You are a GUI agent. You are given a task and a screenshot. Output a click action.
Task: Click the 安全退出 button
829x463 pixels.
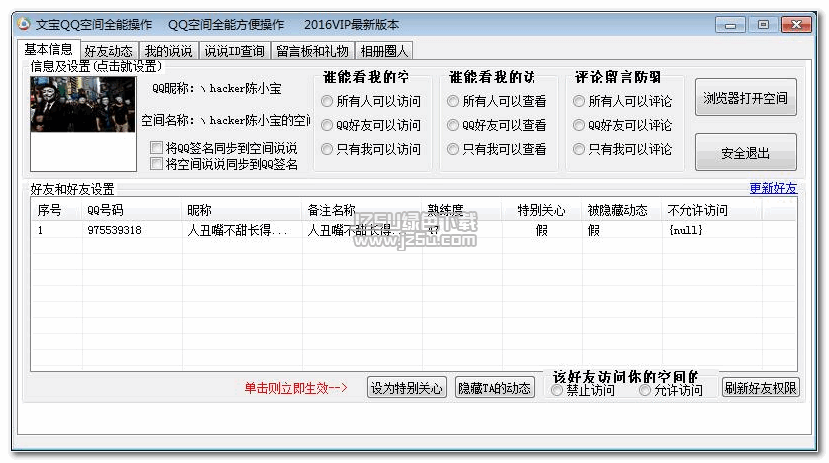pyautogui.click(x=745, y=153)
